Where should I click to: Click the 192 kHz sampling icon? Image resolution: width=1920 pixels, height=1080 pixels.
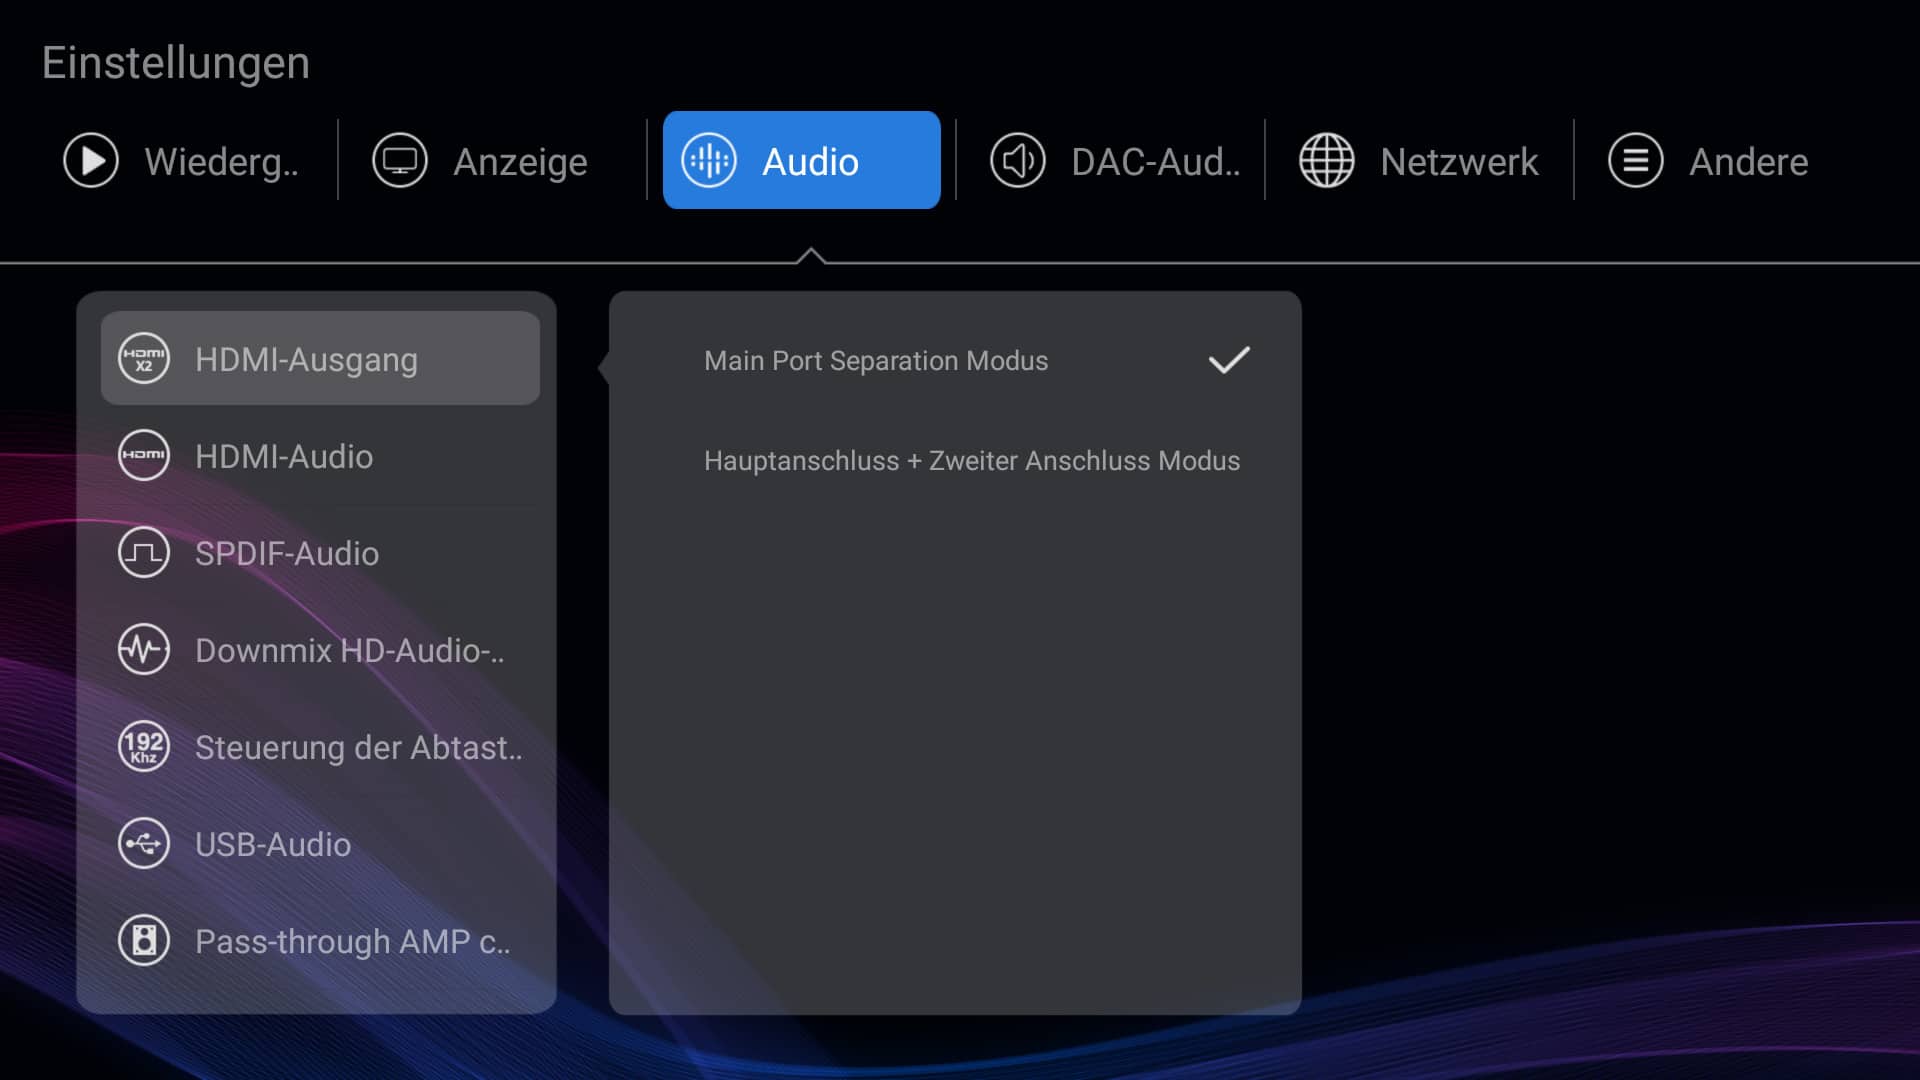[144, 747]
